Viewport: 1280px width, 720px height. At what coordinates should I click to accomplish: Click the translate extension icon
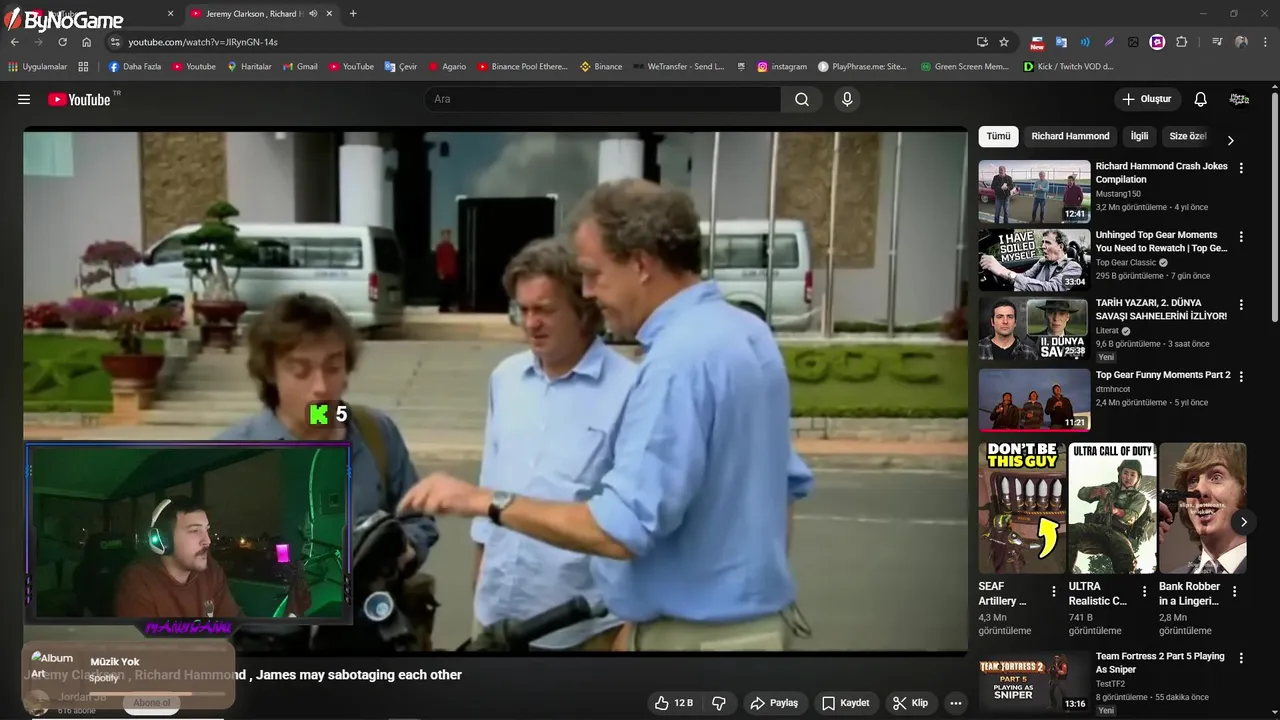(x=1061, y=42)
